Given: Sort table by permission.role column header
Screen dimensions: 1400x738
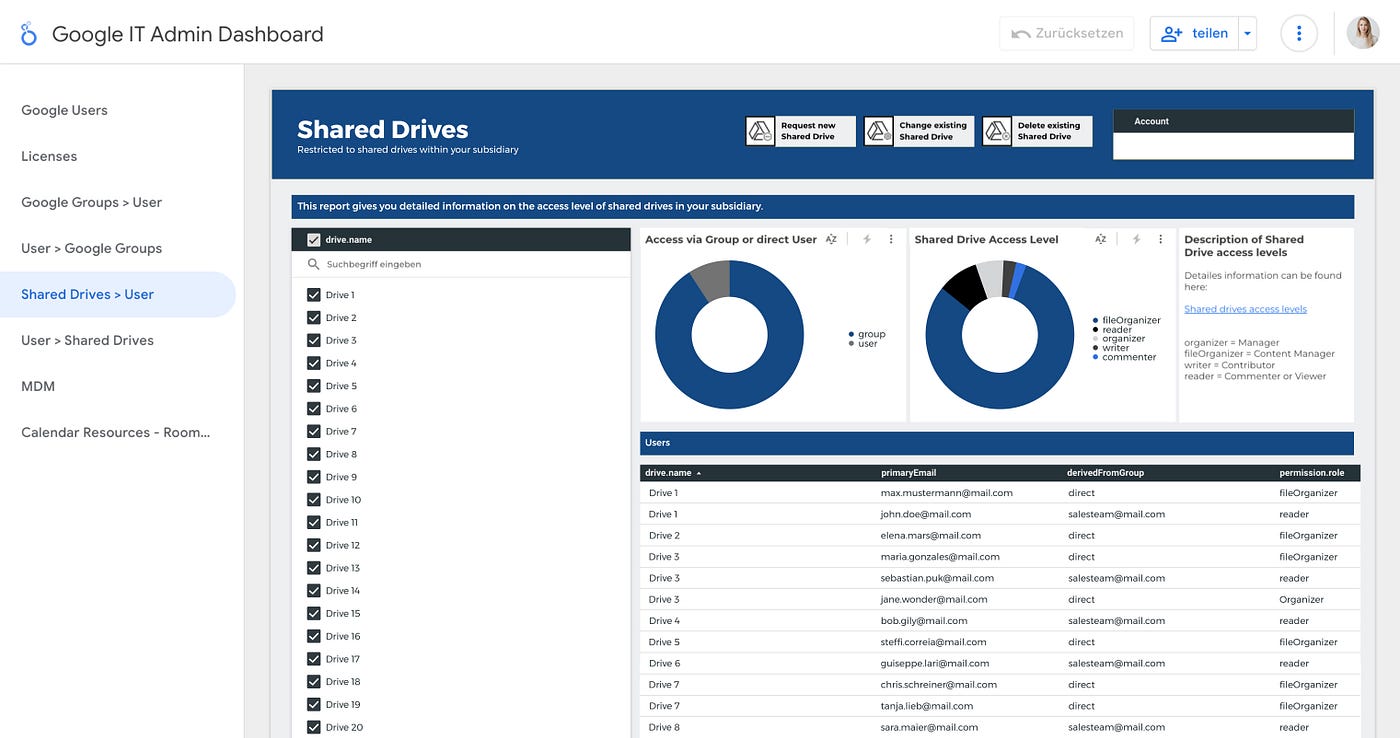Looking at the screenshot, I should click(x=1312, y=473).
